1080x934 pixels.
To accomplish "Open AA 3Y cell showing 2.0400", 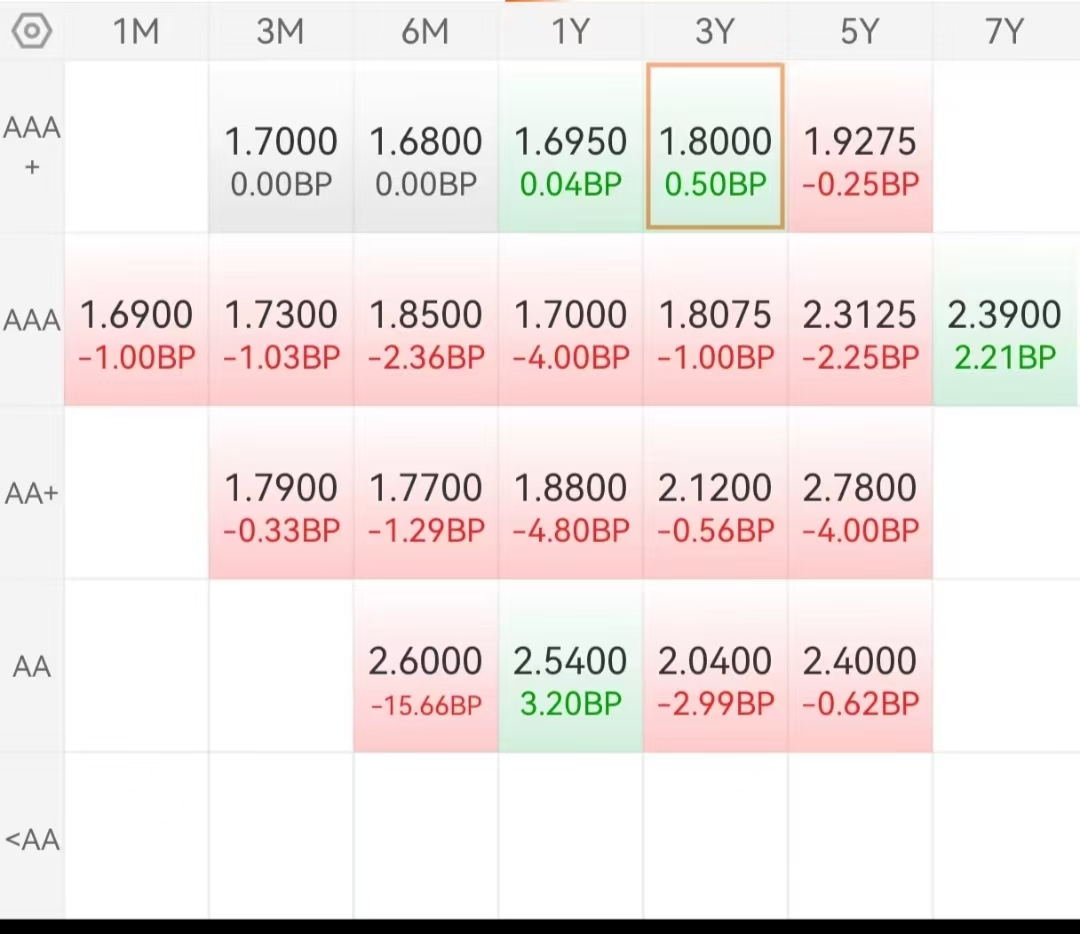I will pos(715,666).
